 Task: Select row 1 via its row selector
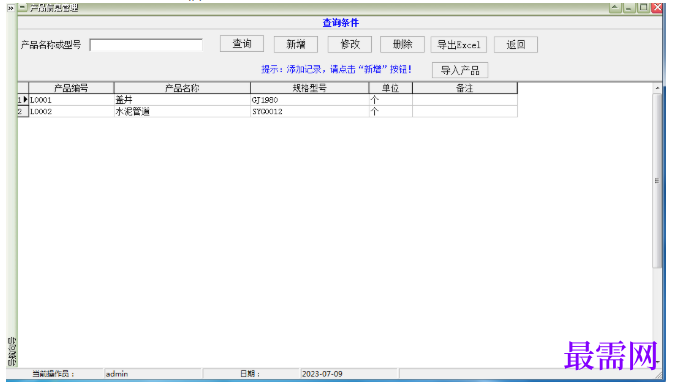pyautogui.click(x=23, y=100)
